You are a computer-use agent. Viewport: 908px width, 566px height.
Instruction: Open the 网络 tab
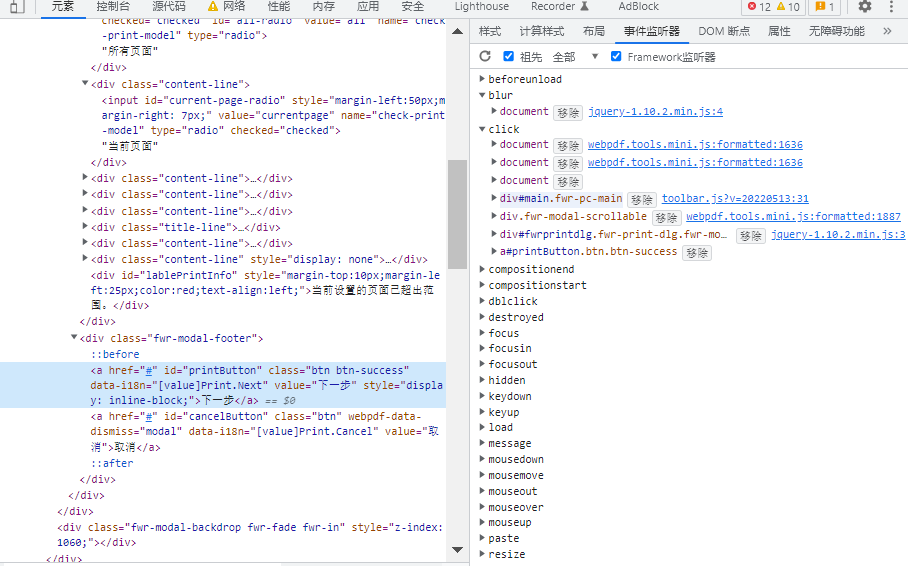click(x=226, y=6)
